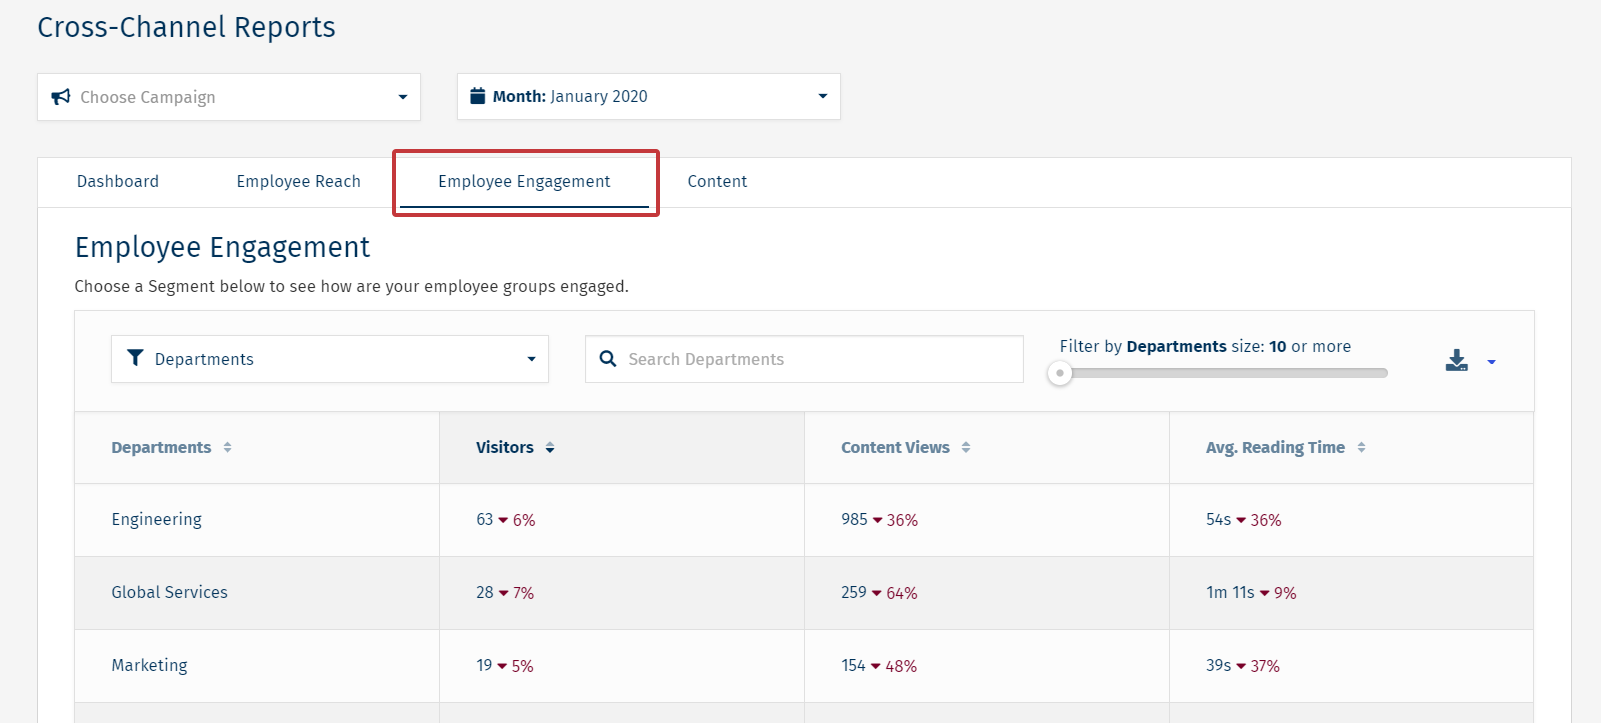
Task: Click Marketing visitors value 19
Action: 484,666
